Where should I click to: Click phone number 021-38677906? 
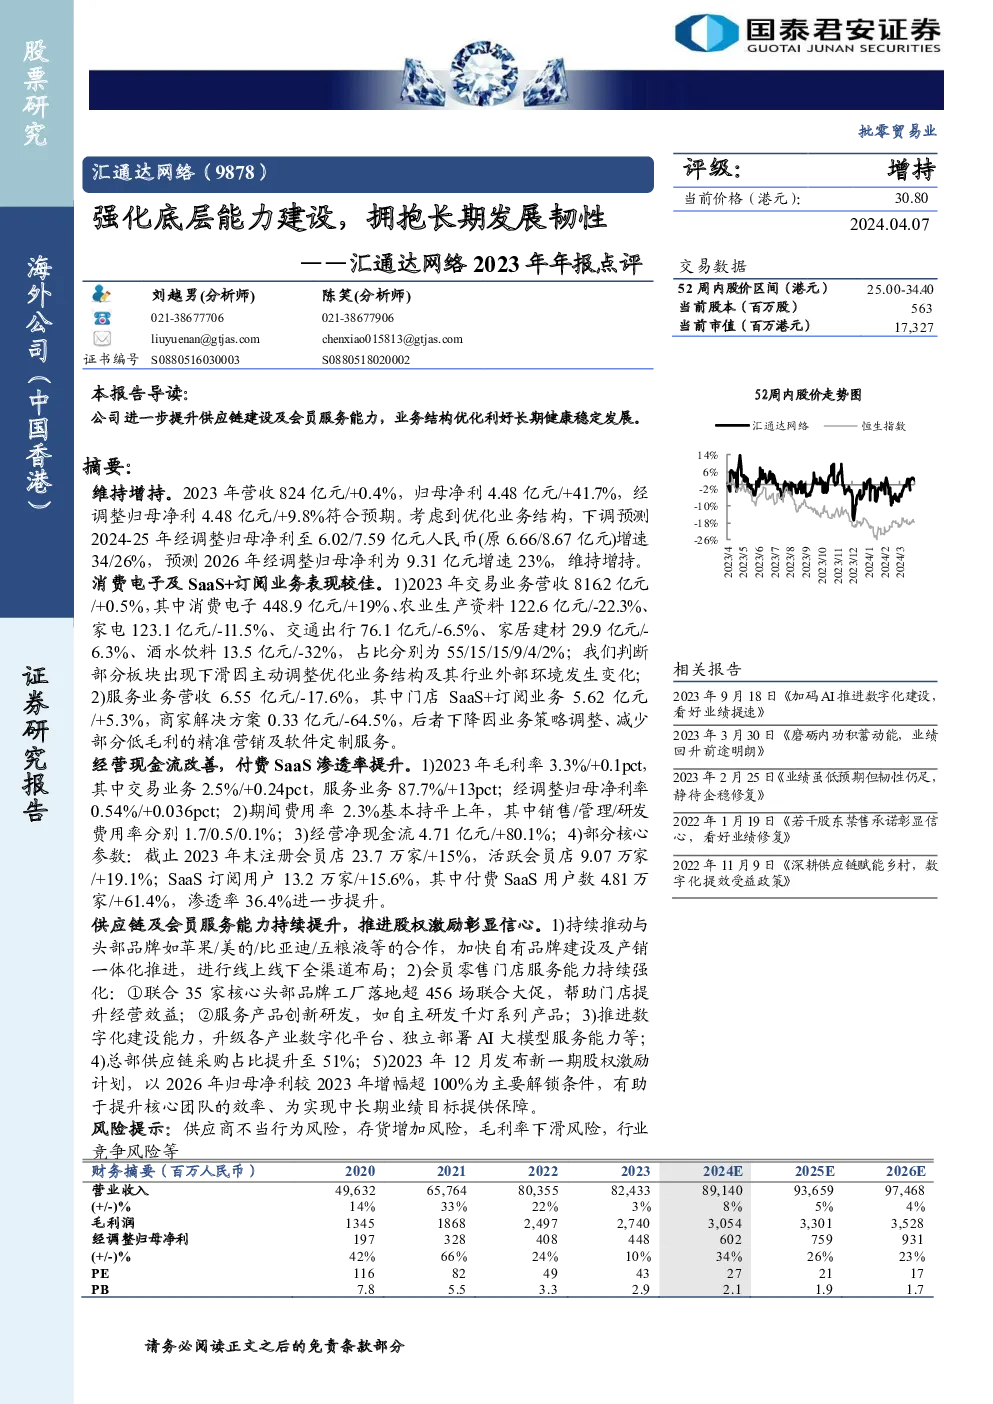[x=358, y=317]
